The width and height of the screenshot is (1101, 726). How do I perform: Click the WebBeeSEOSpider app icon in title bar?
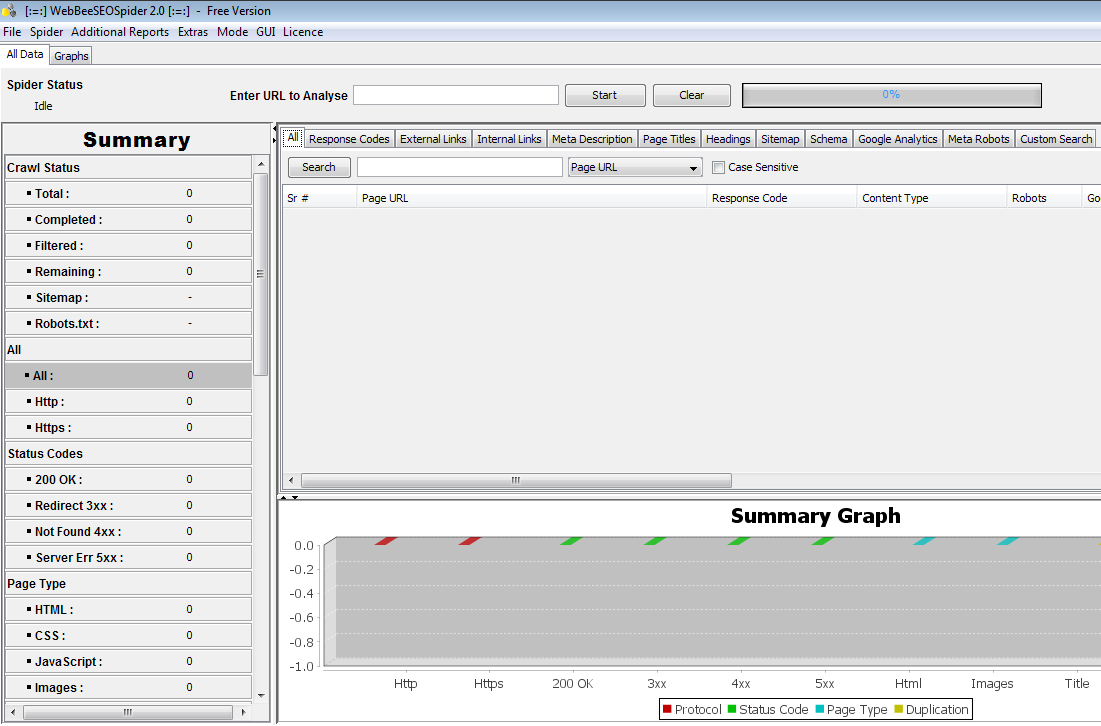pos(9,11)
